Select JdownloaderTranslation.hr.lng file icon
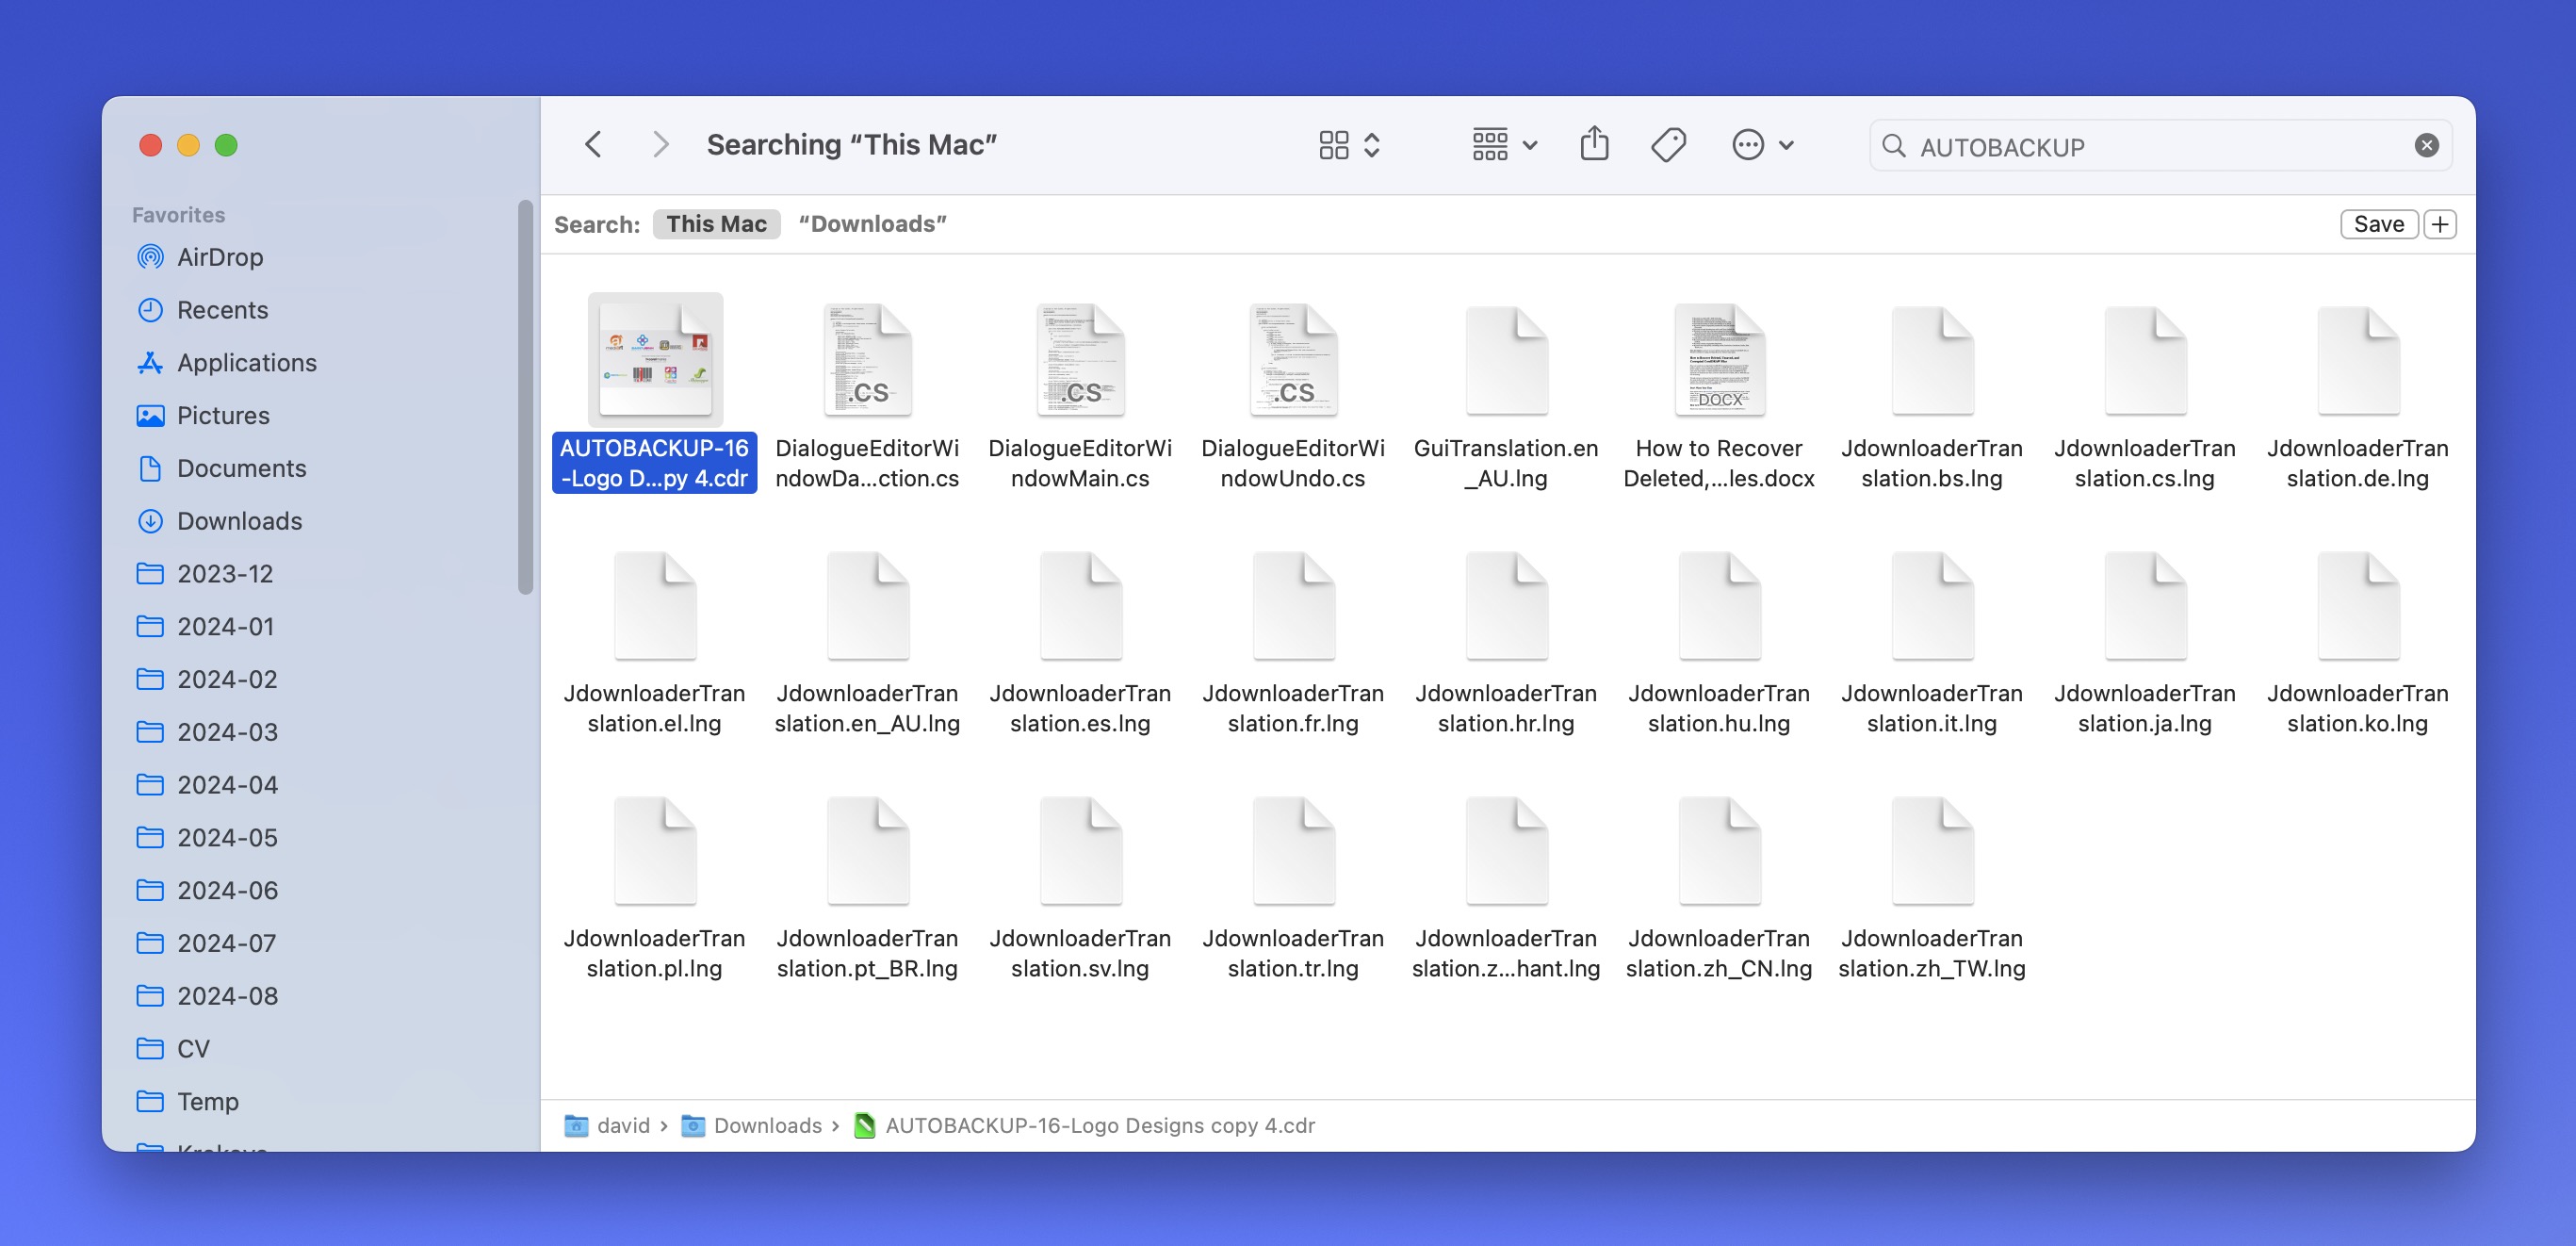The image size is (2576, 1246). (x=1506, y=605)
